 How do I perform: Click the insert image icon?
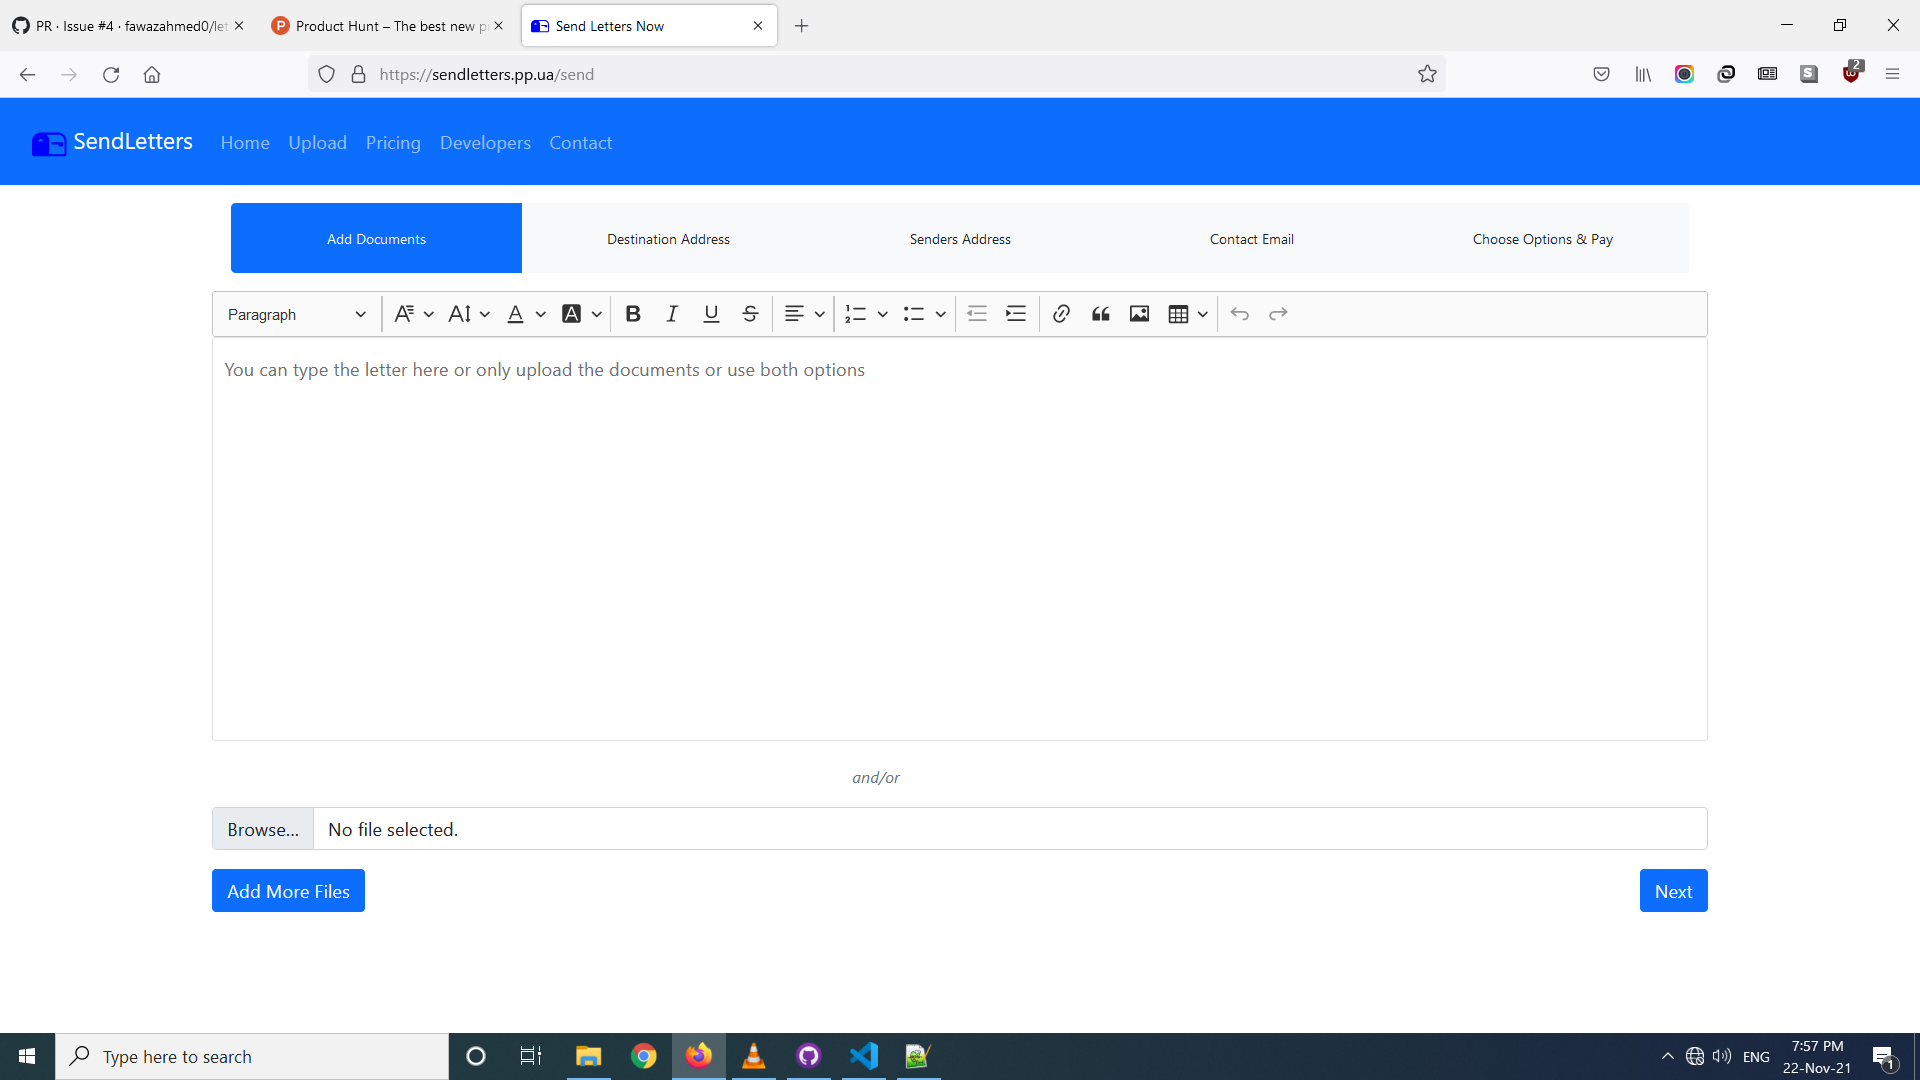click(x=1139, y=314)
